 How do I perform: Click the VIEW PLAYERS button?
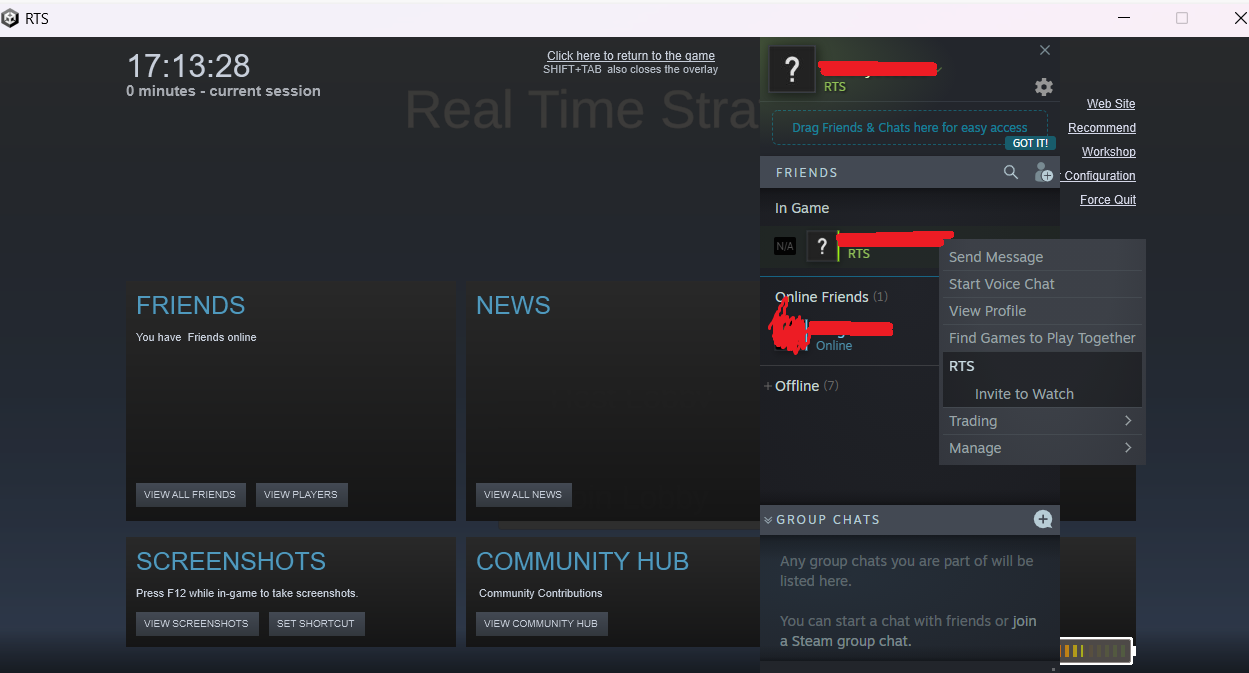(x=301, y=494)
